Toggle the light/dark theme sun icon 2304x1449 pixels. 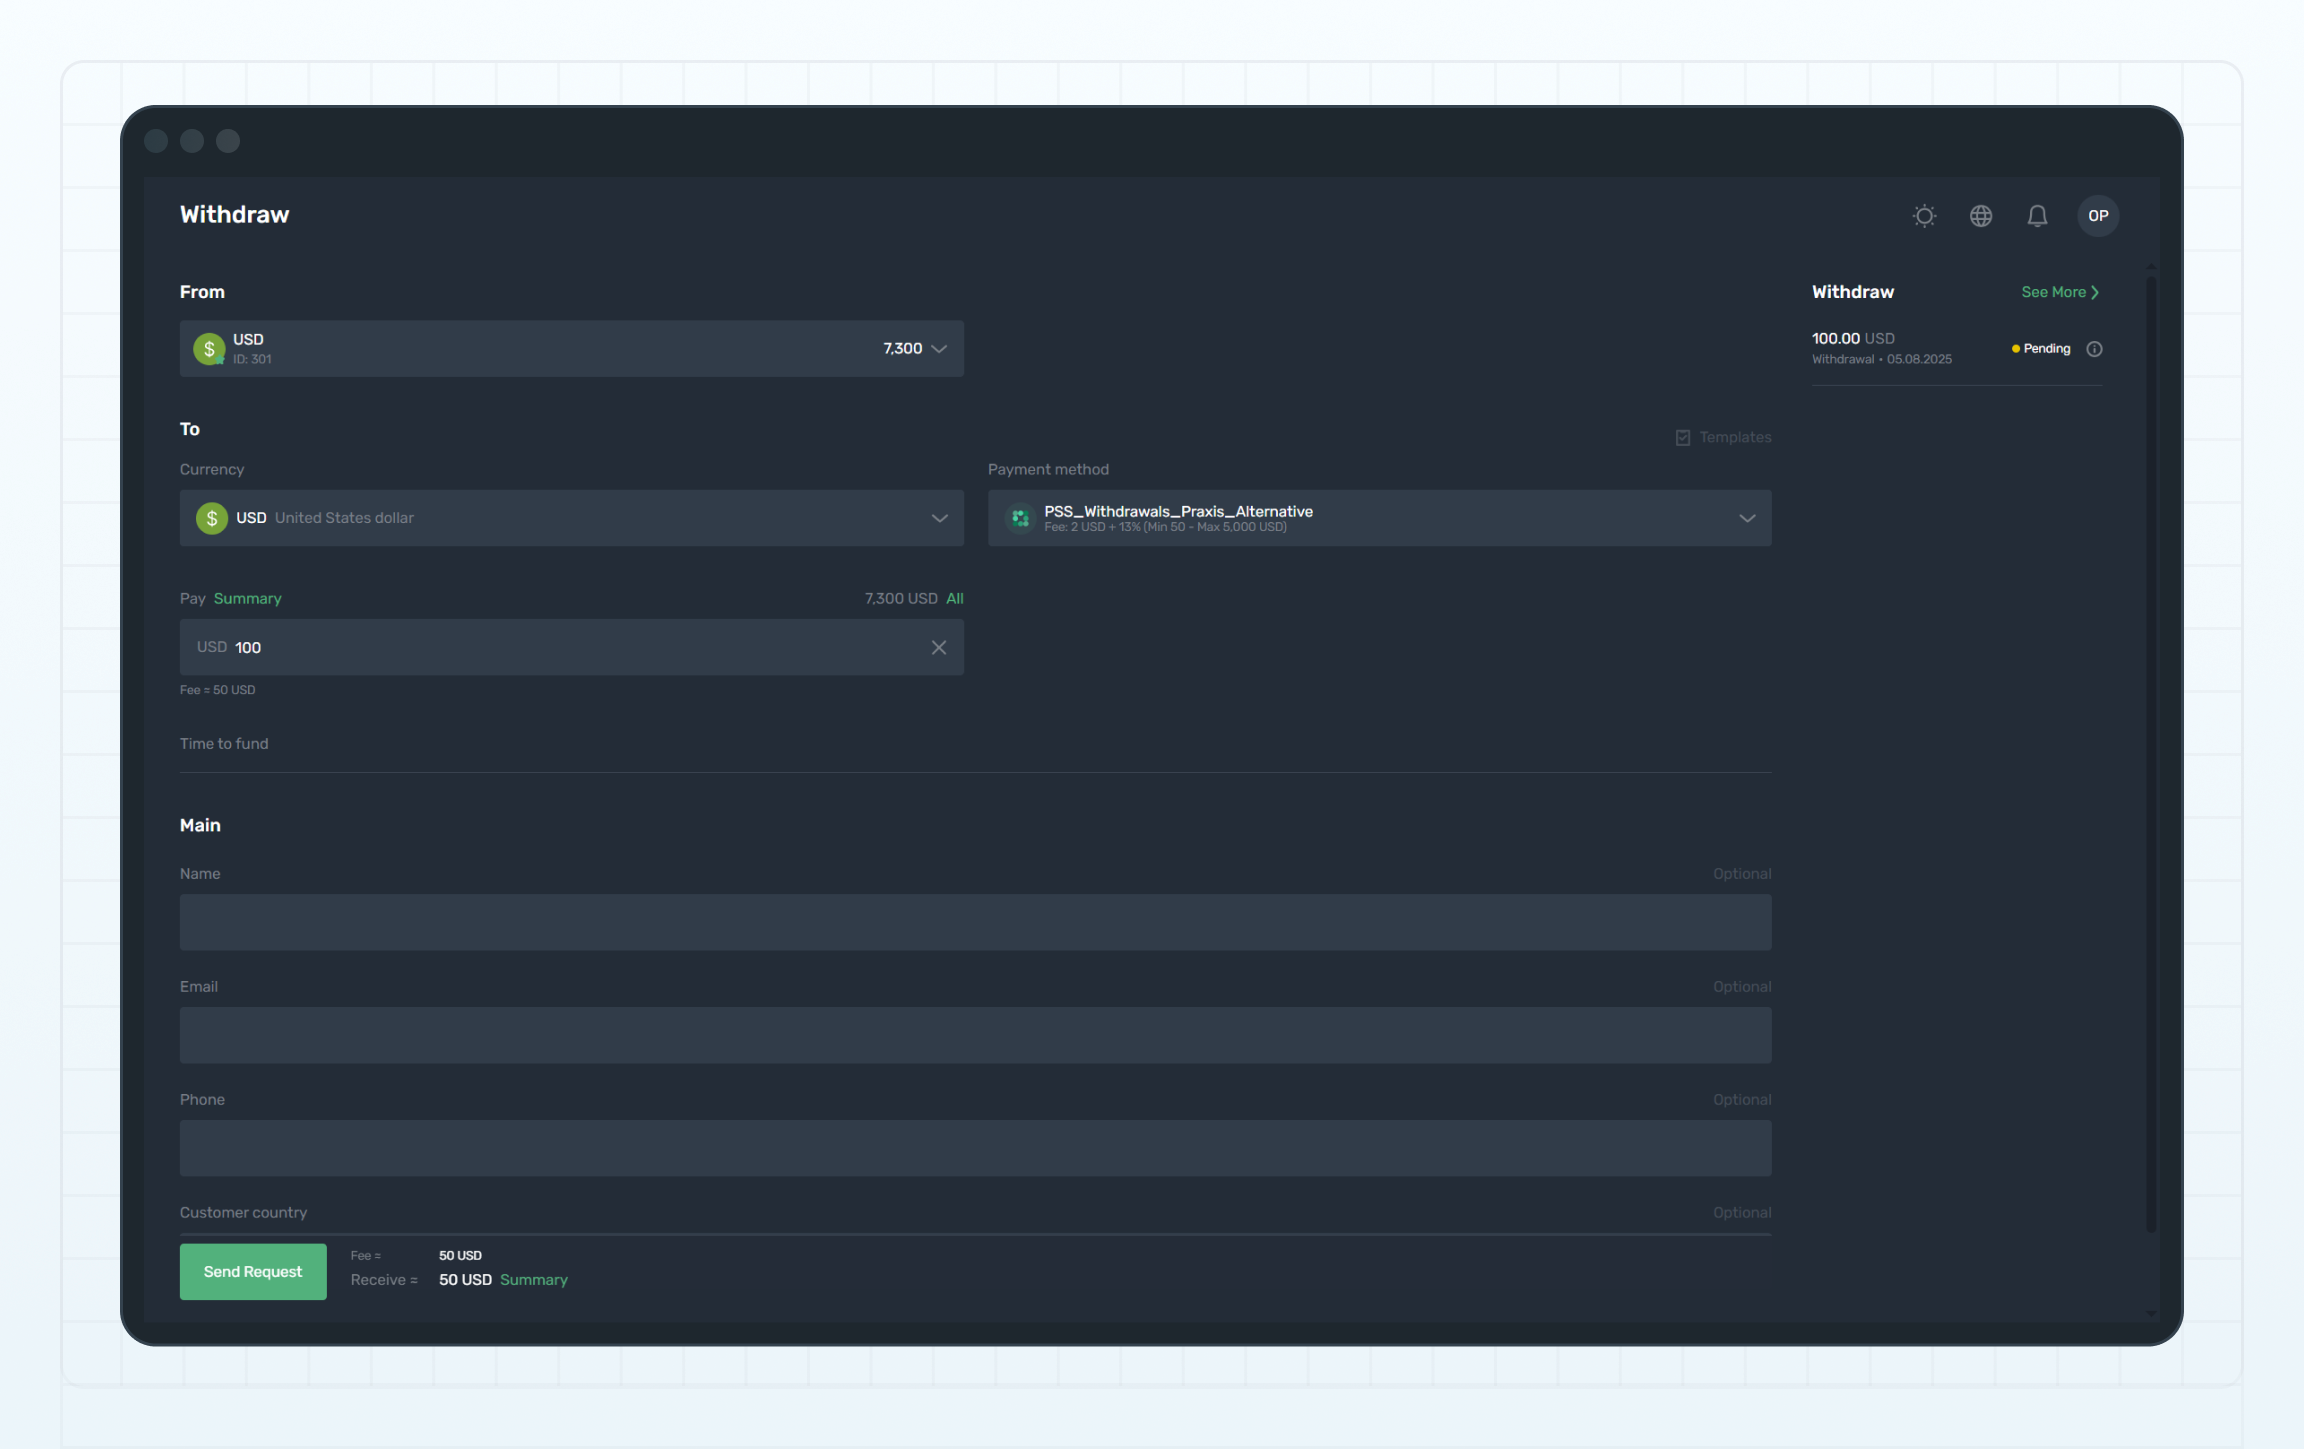point(1924,216)
